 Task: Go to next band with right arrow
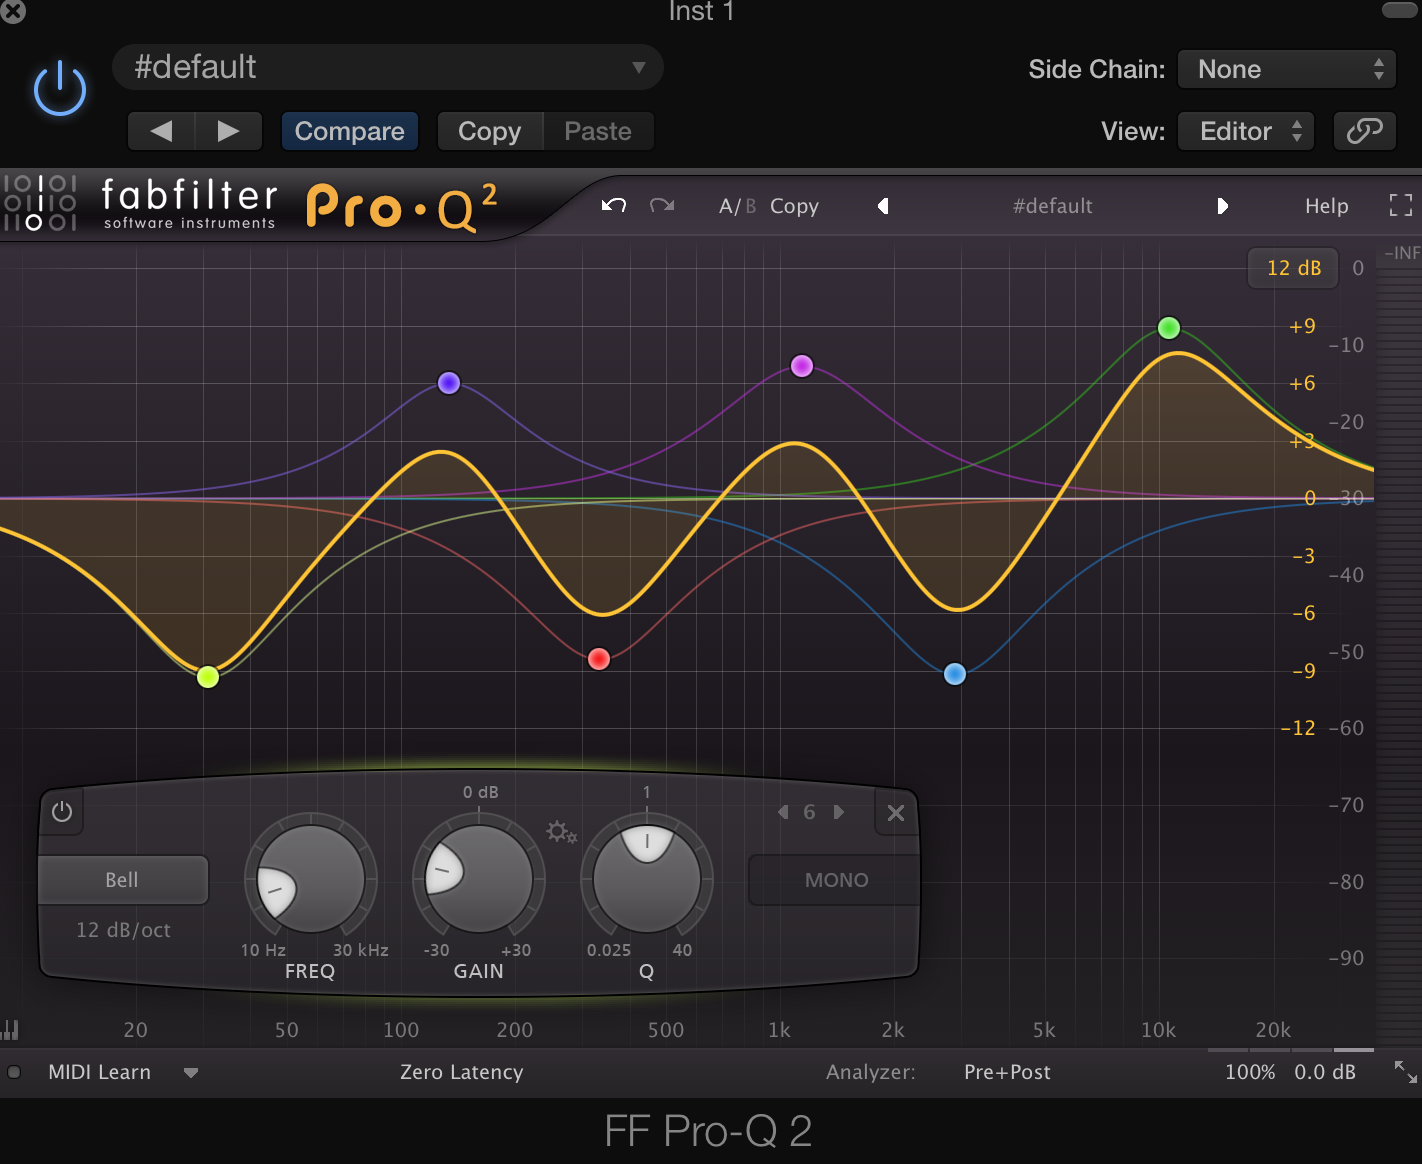click(x=839, y=812)
